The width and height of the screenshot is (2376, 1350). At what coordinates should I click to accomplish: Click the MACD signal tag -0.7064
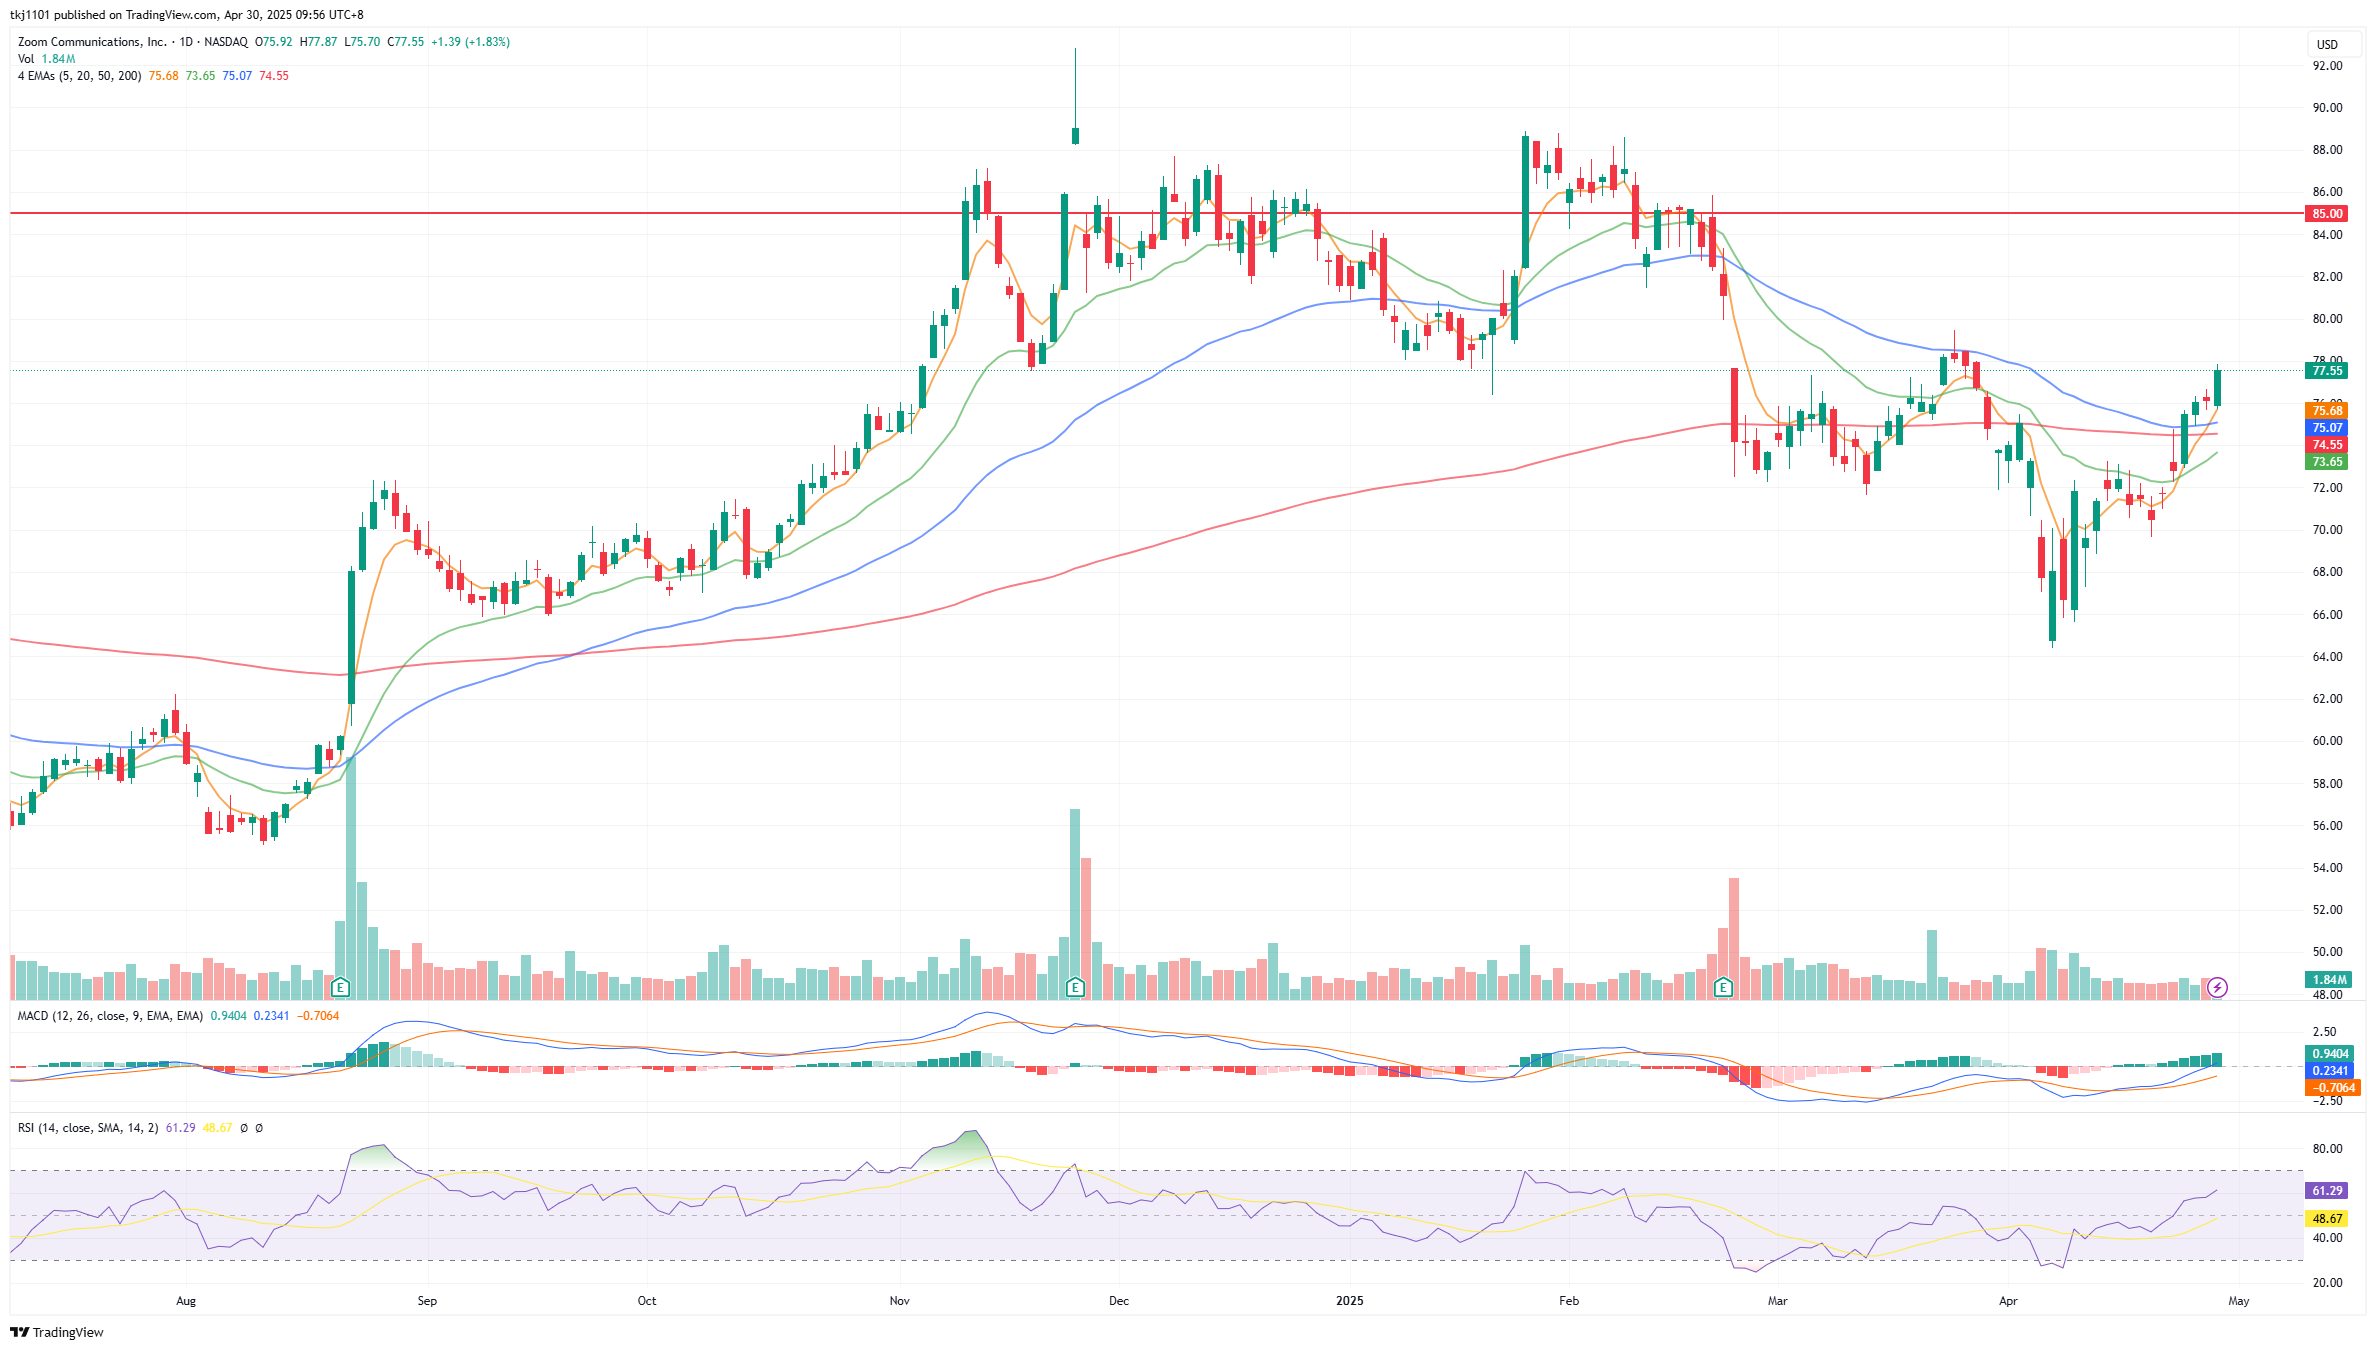2332,1087
